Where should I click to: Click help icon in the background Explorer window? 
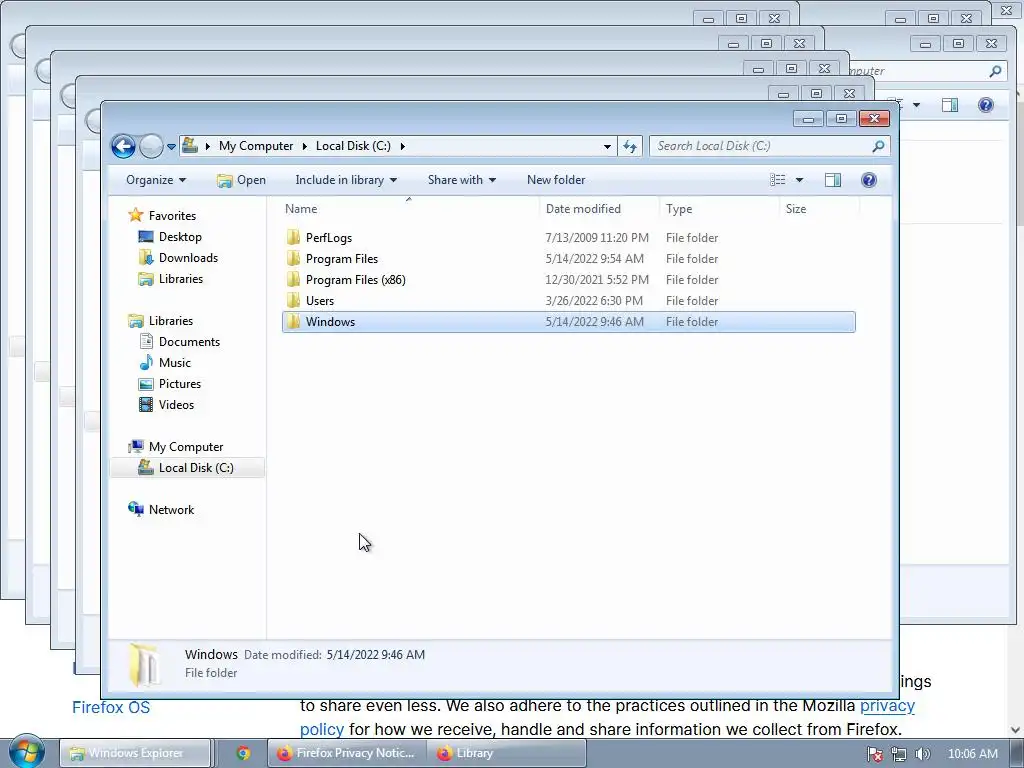[985, 105]
